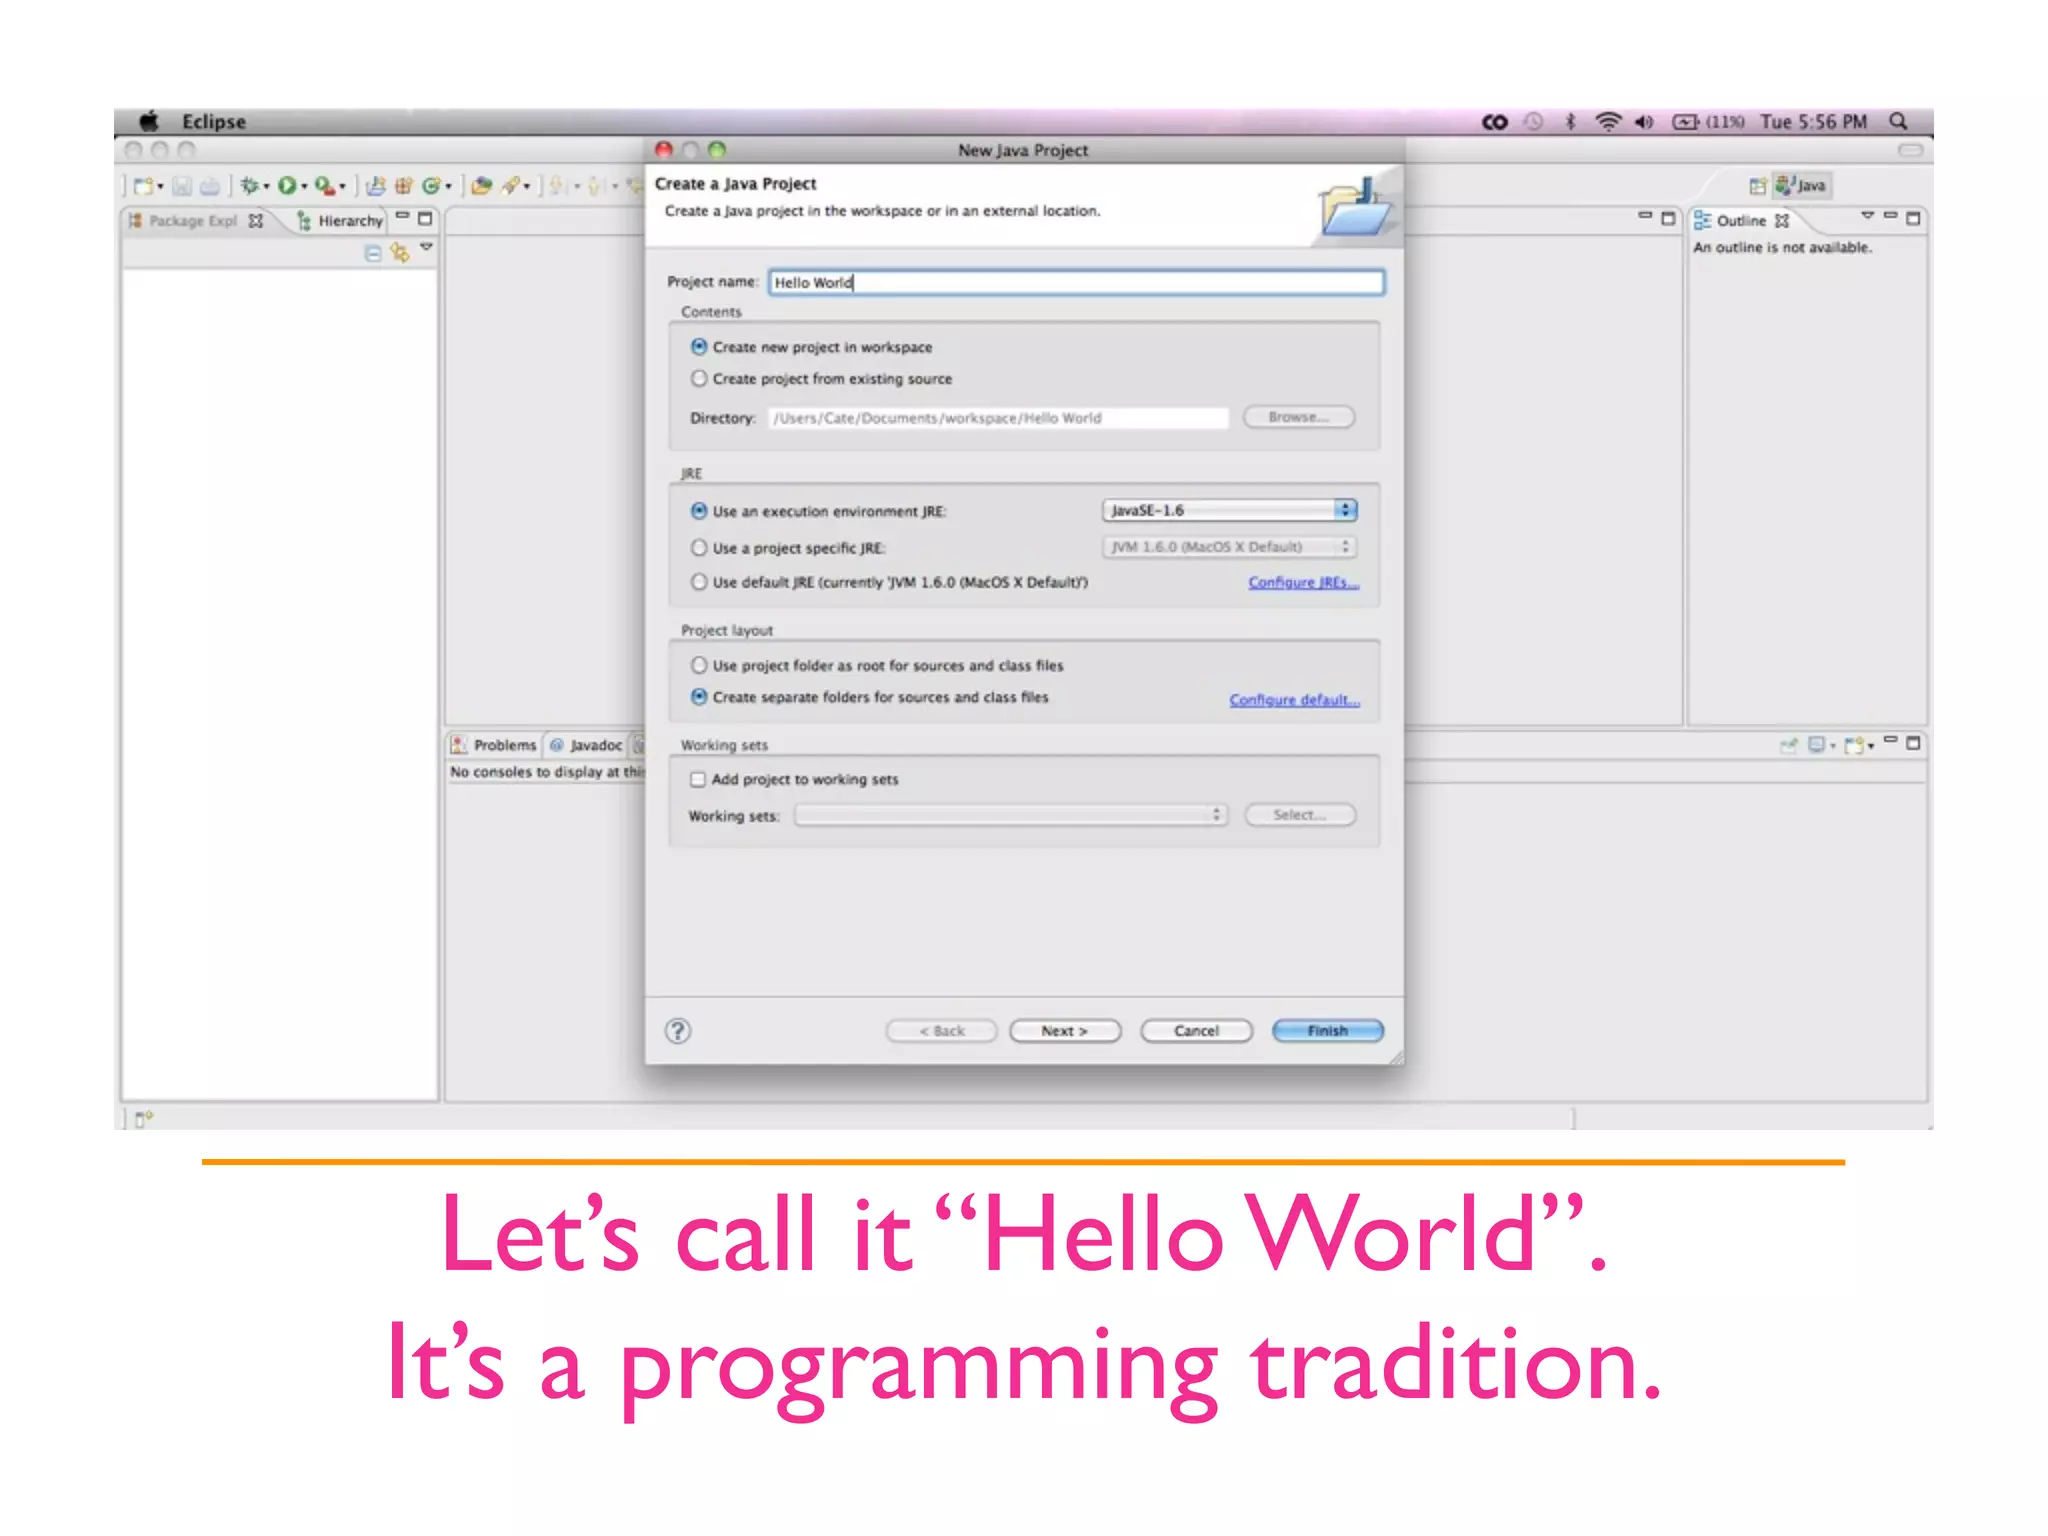Screen dimensions: 2048x1536
Task: Open the Javadoc tab
Action: coord(595,746)
